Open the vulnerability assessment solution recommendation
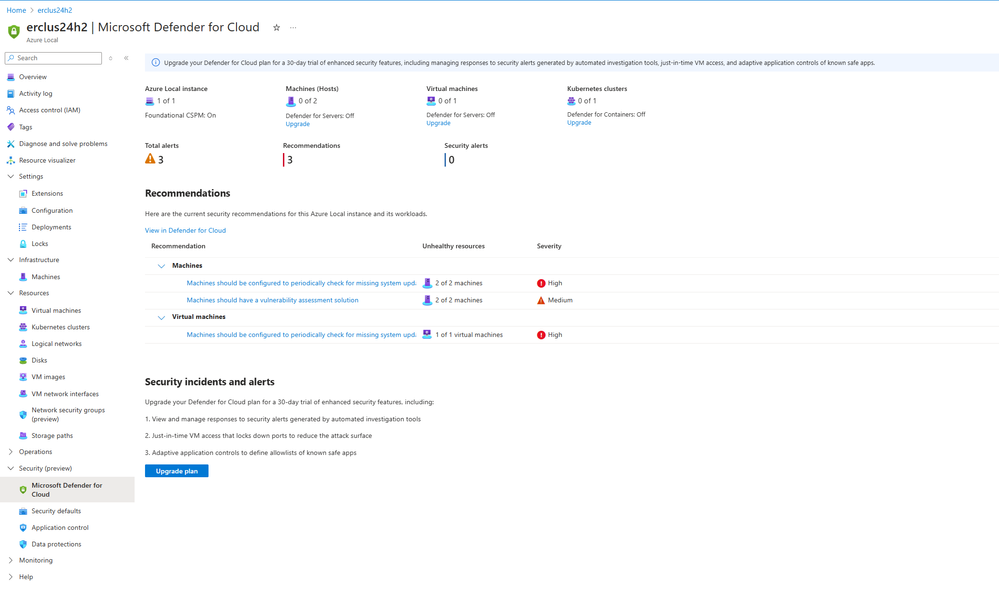This screenshot has width=999, height=590. (x=273, y=300)
